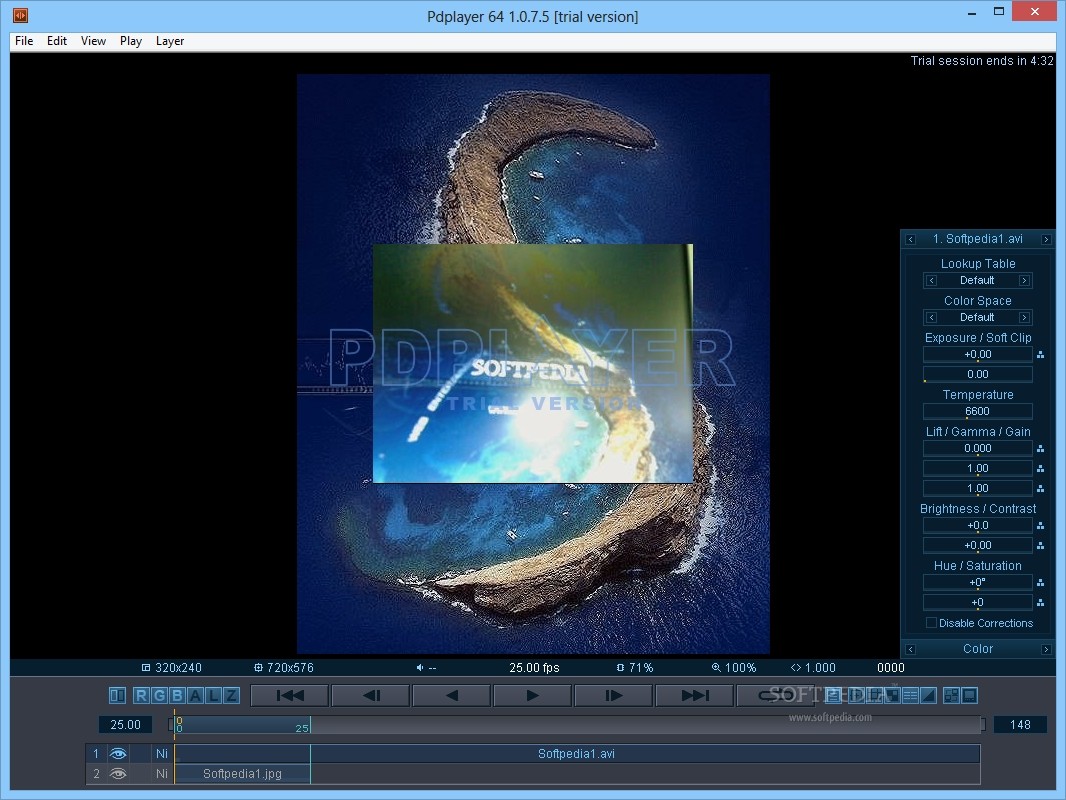Click the left arrow of the Color panel
This screenshot has width=1066, height=800.
point(910,649)
